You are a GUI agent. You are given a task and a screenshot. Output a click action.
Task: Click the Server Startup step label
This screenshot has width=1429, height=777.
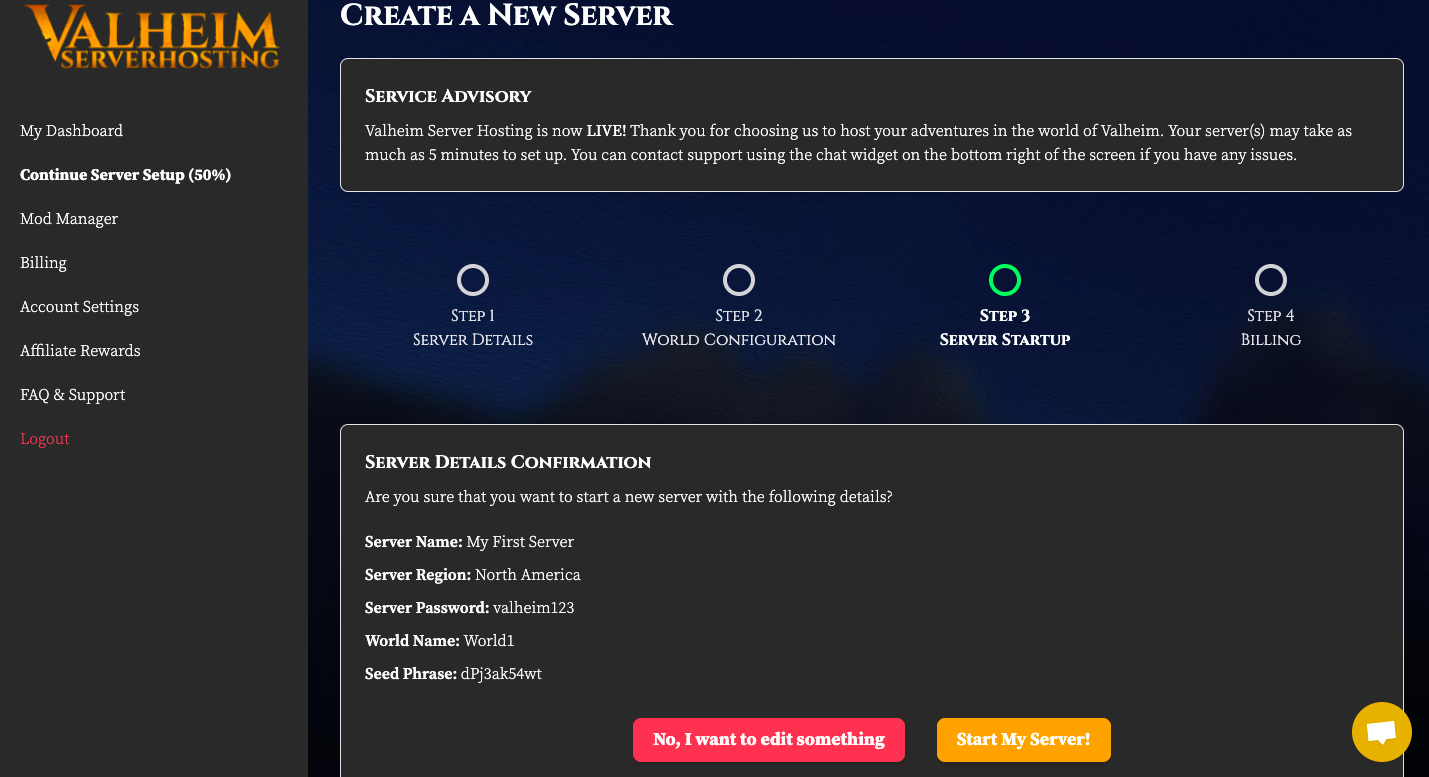[x=1005, y=340]
